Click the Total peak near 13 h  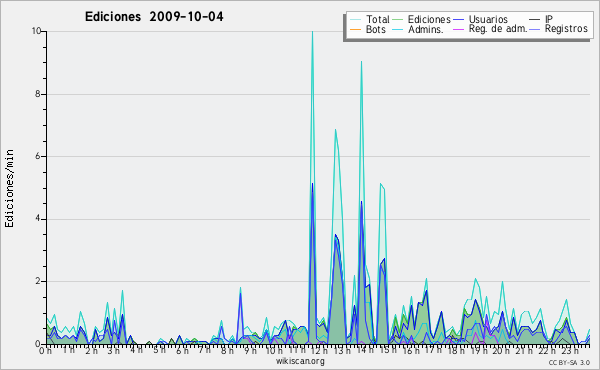click(x=336, y=130)
